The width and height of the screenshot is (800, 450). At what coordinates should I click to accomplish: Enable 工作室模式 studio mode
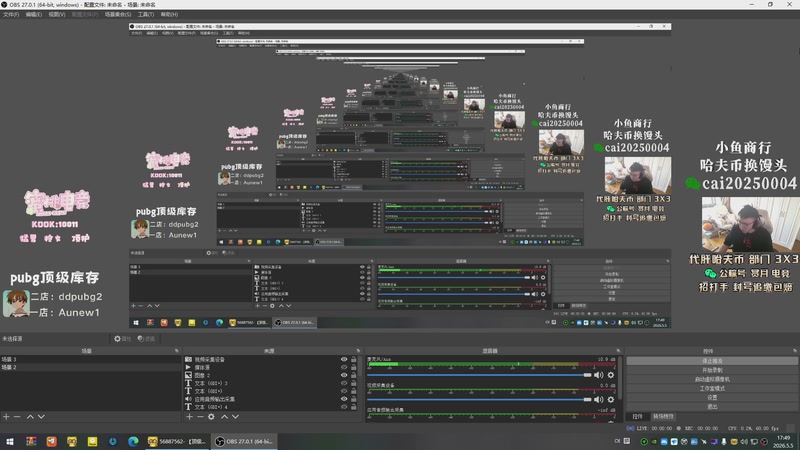[712, 388]
